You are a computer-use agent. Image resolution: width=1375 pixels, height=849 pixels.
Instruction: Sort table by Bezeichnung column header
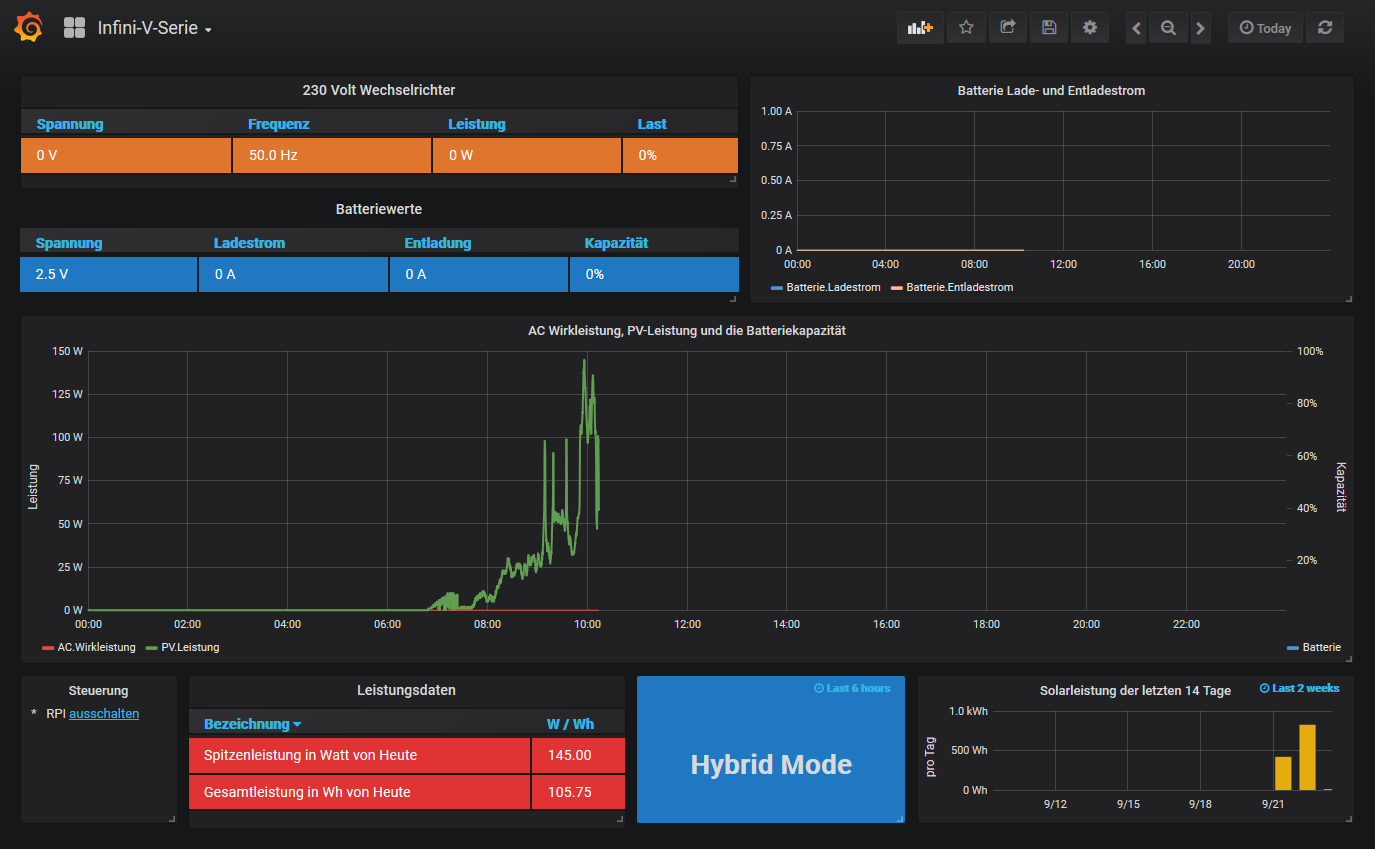[246, 724]
